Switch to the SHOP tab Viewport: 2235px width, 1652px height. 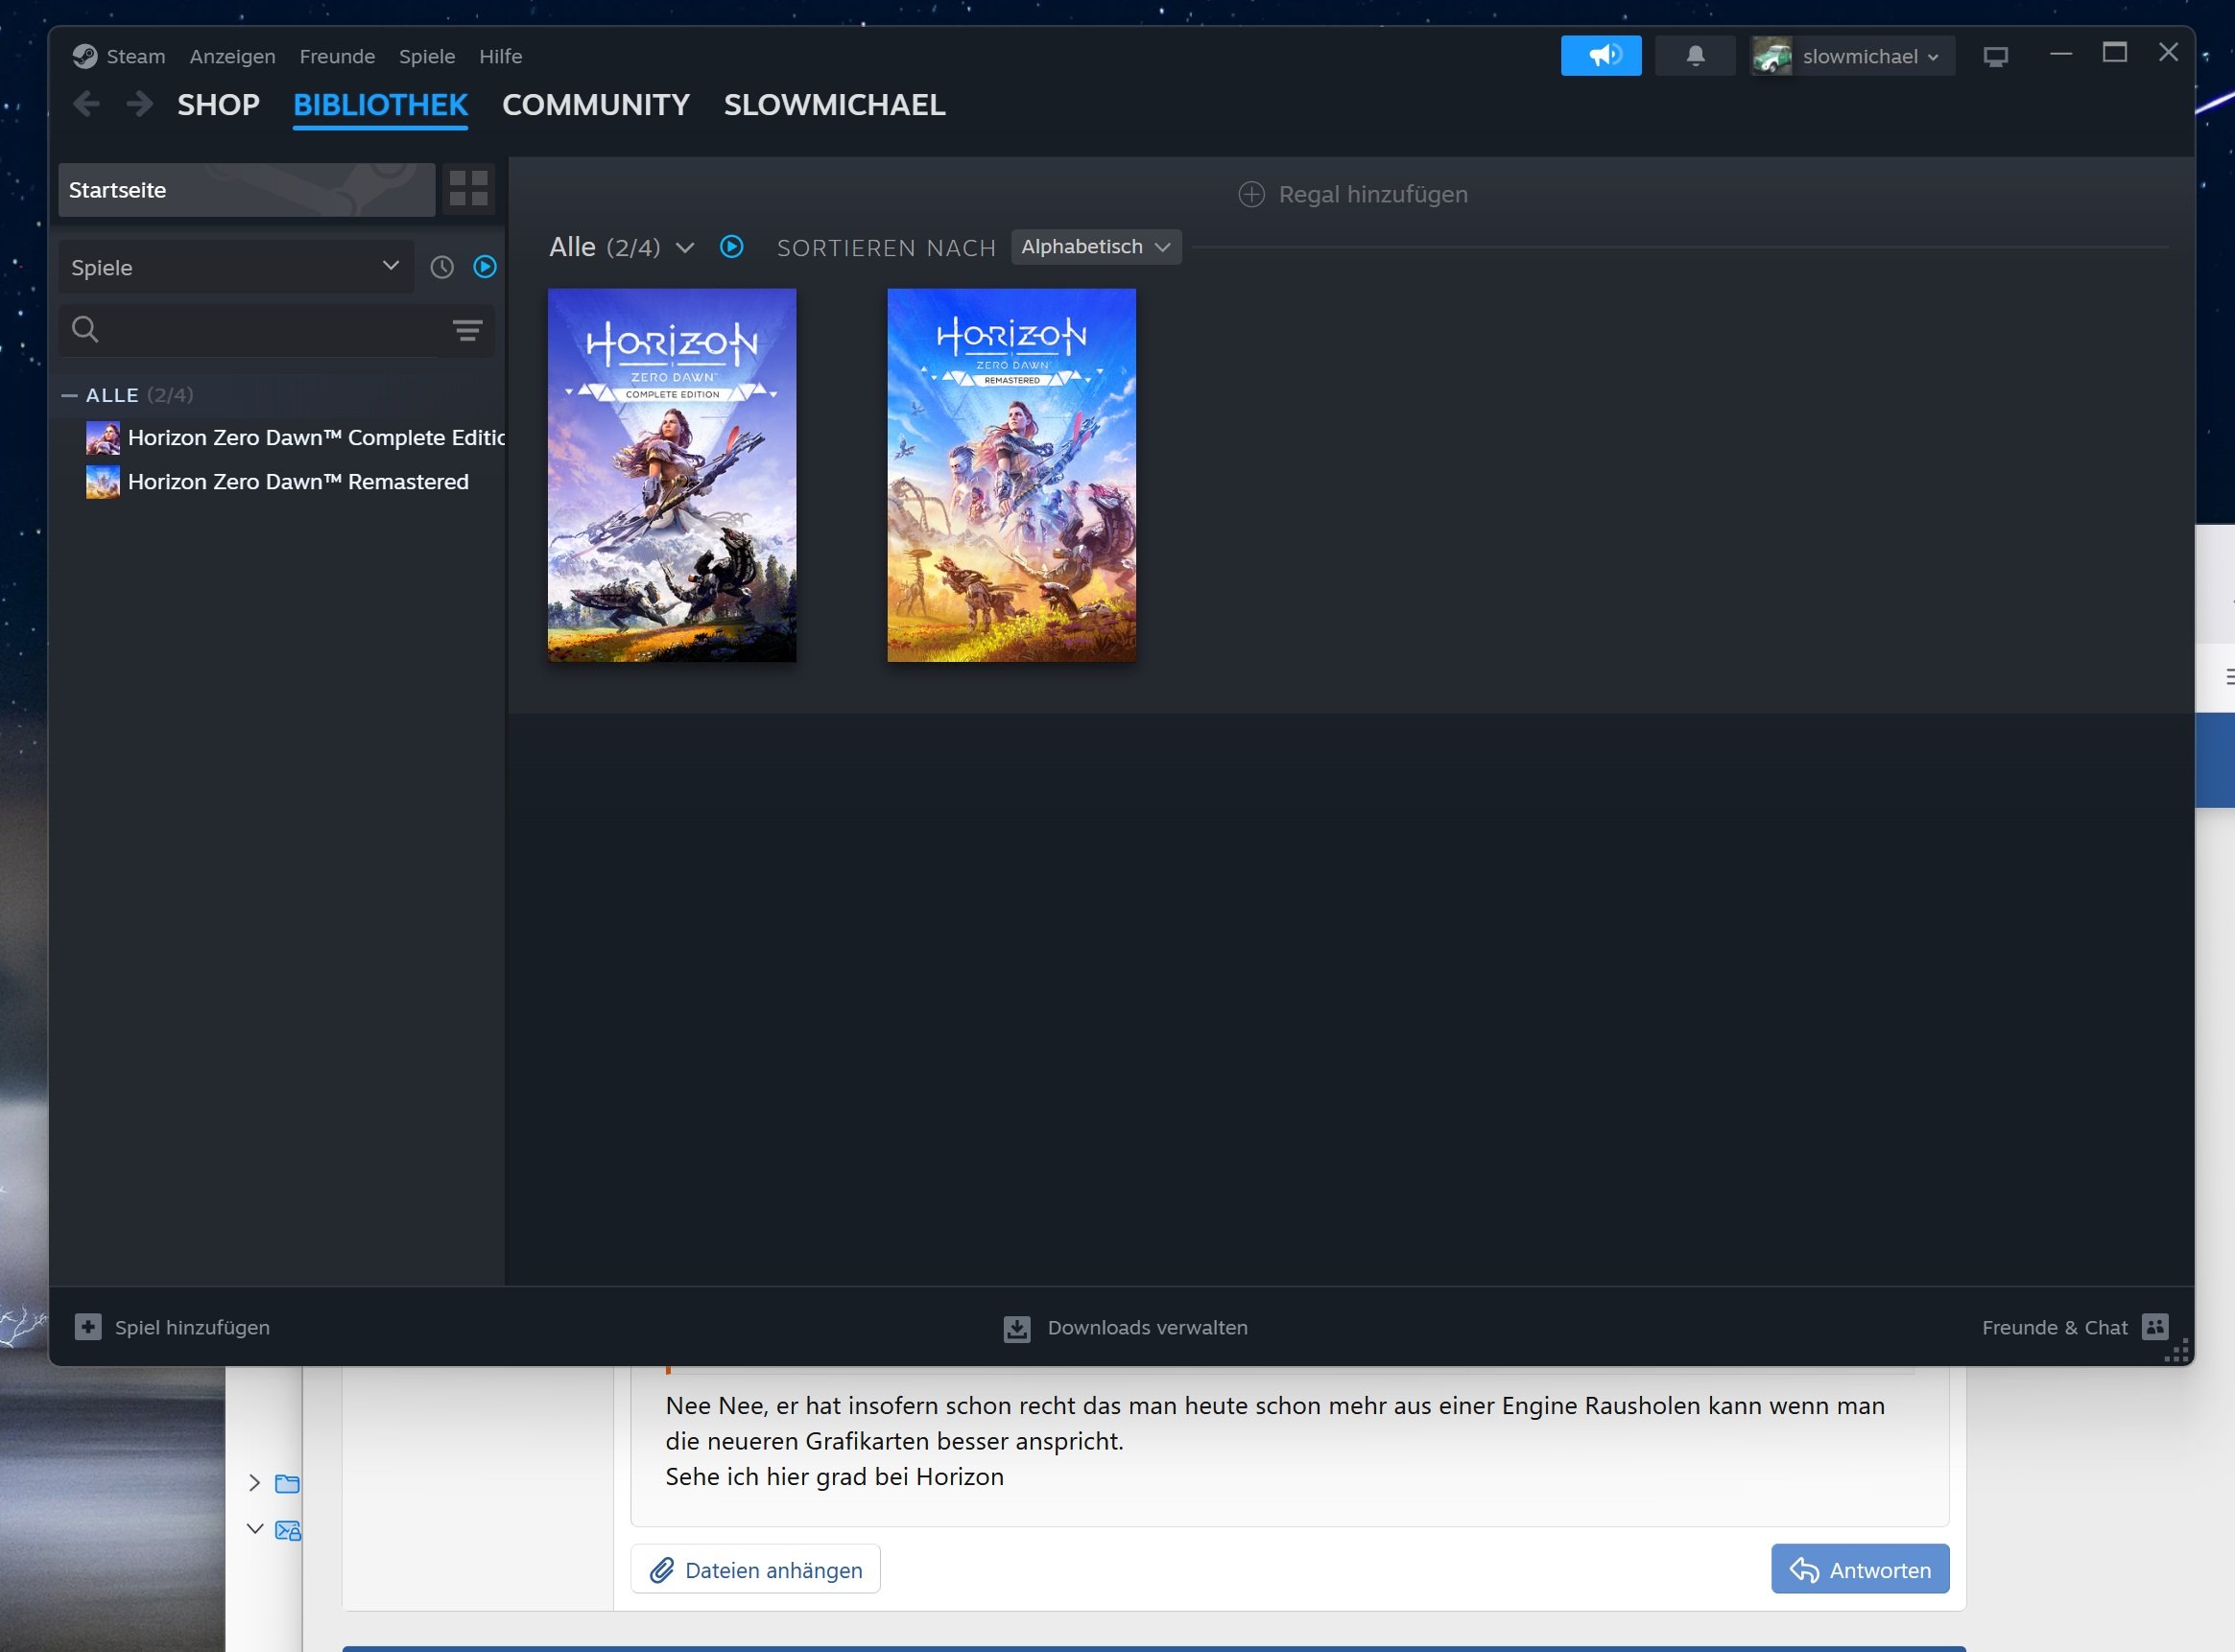pyautogui.click(x=219, y=105)
